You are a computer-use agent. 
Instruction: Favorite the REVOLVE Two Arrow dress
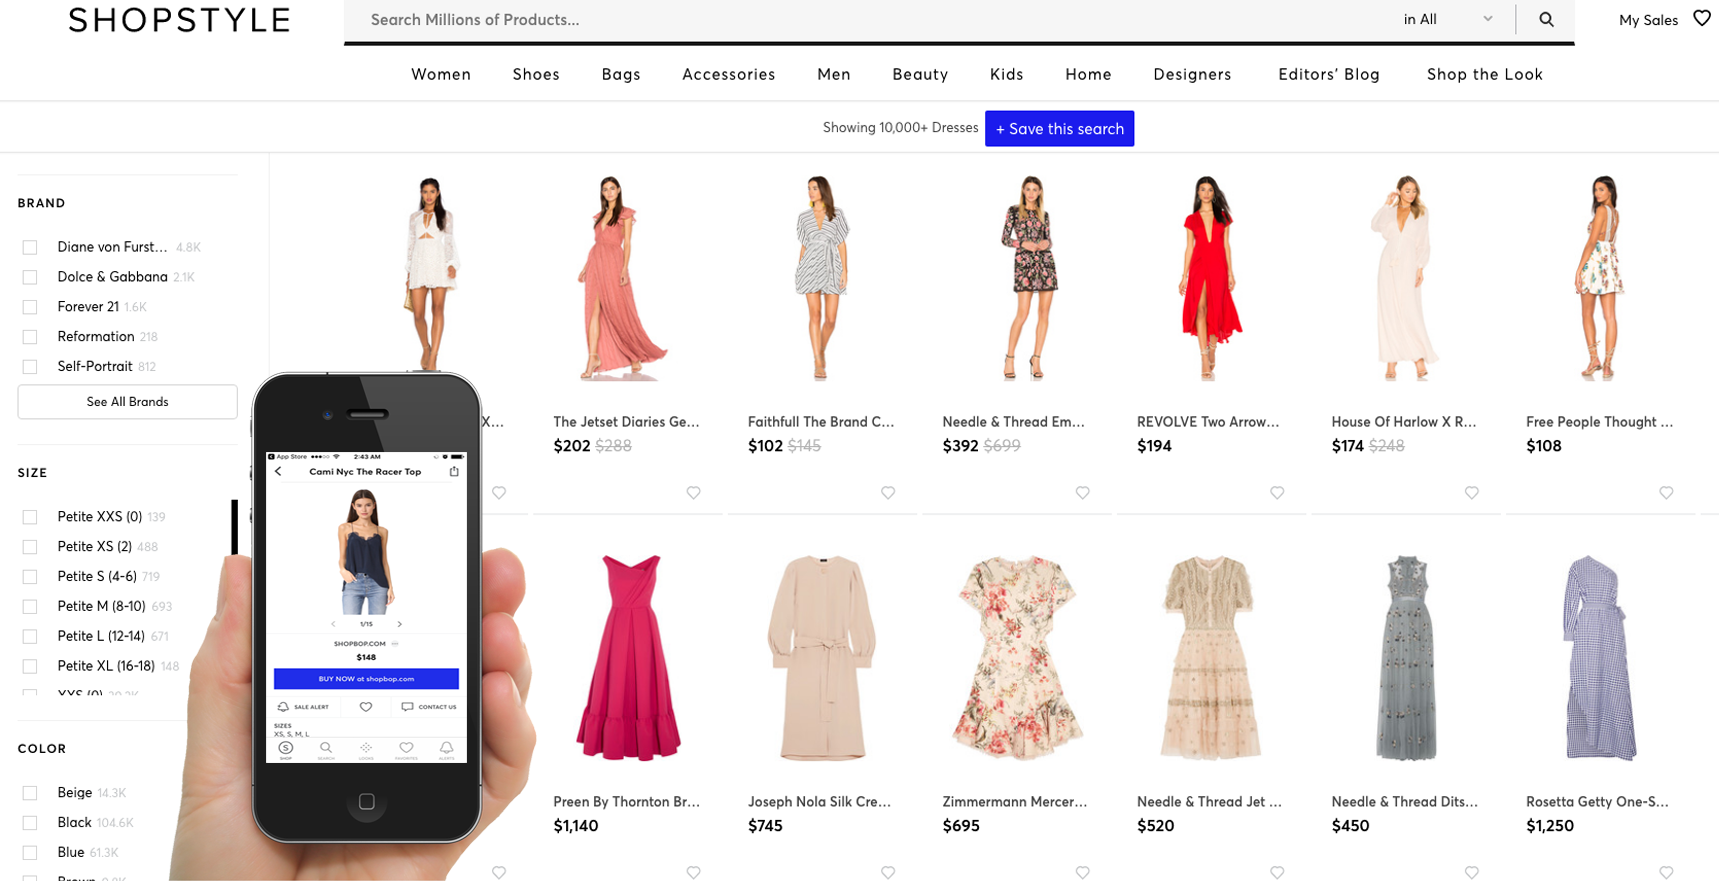pos(1277,492)
